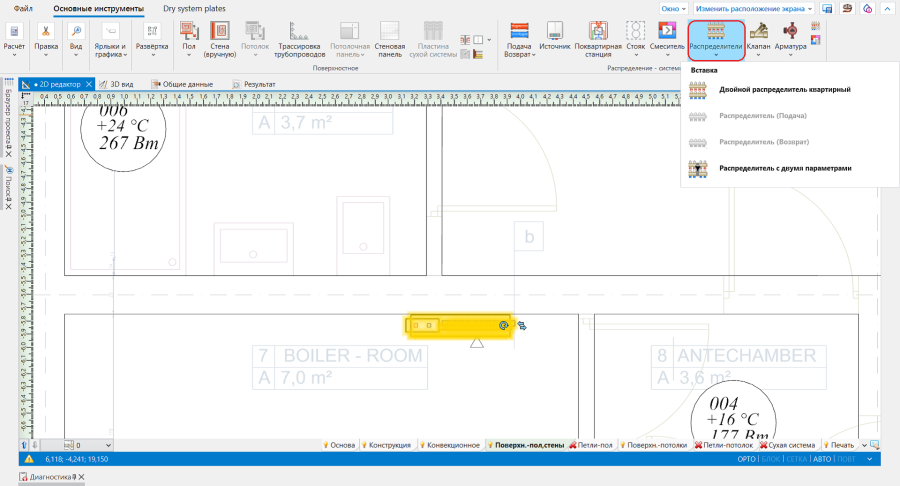Select the Стеновая панель tool
Screen dimensions: 900x486
(390, 39)
